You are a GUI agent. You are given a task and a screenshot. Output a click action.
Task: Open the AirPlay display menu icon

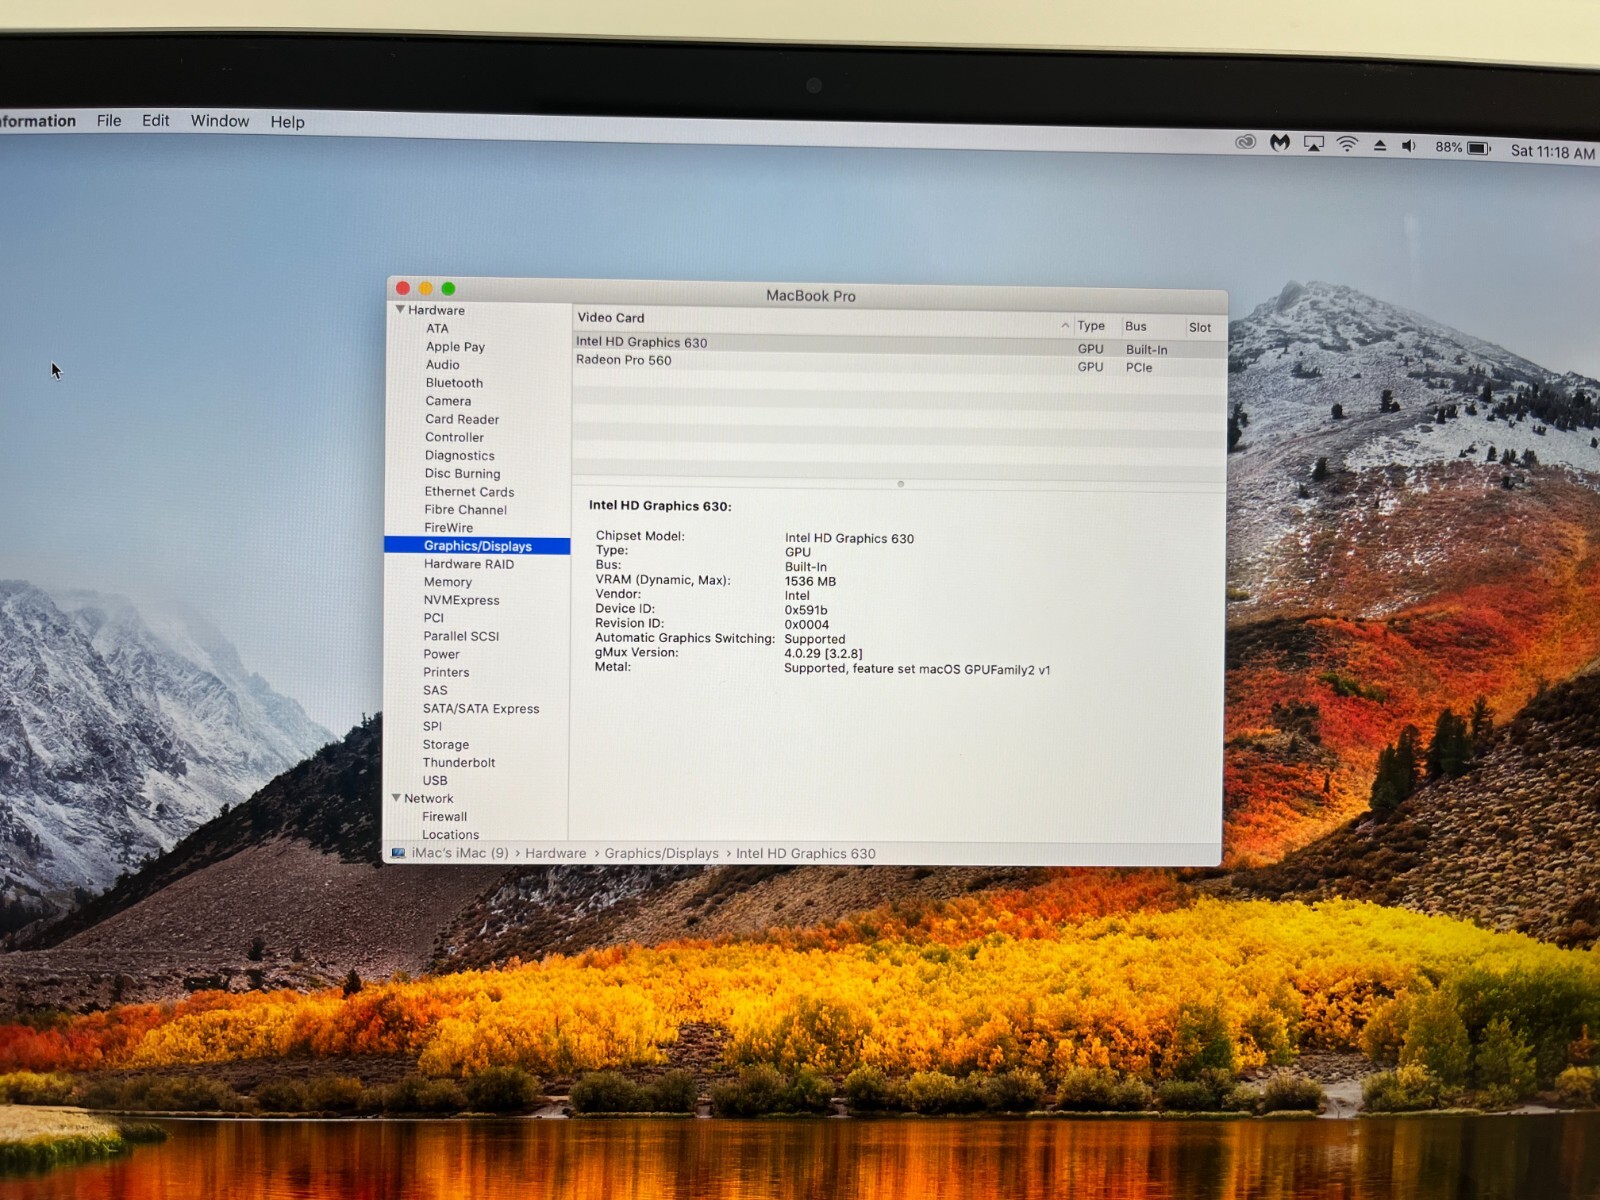pos(1314,144)
